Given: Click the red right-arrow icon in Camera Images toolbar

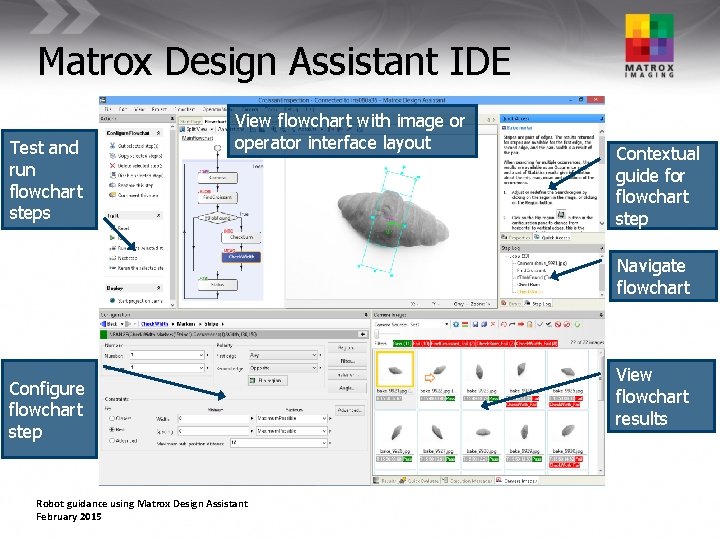Looking at the screenshot, I should click(521, 324).
